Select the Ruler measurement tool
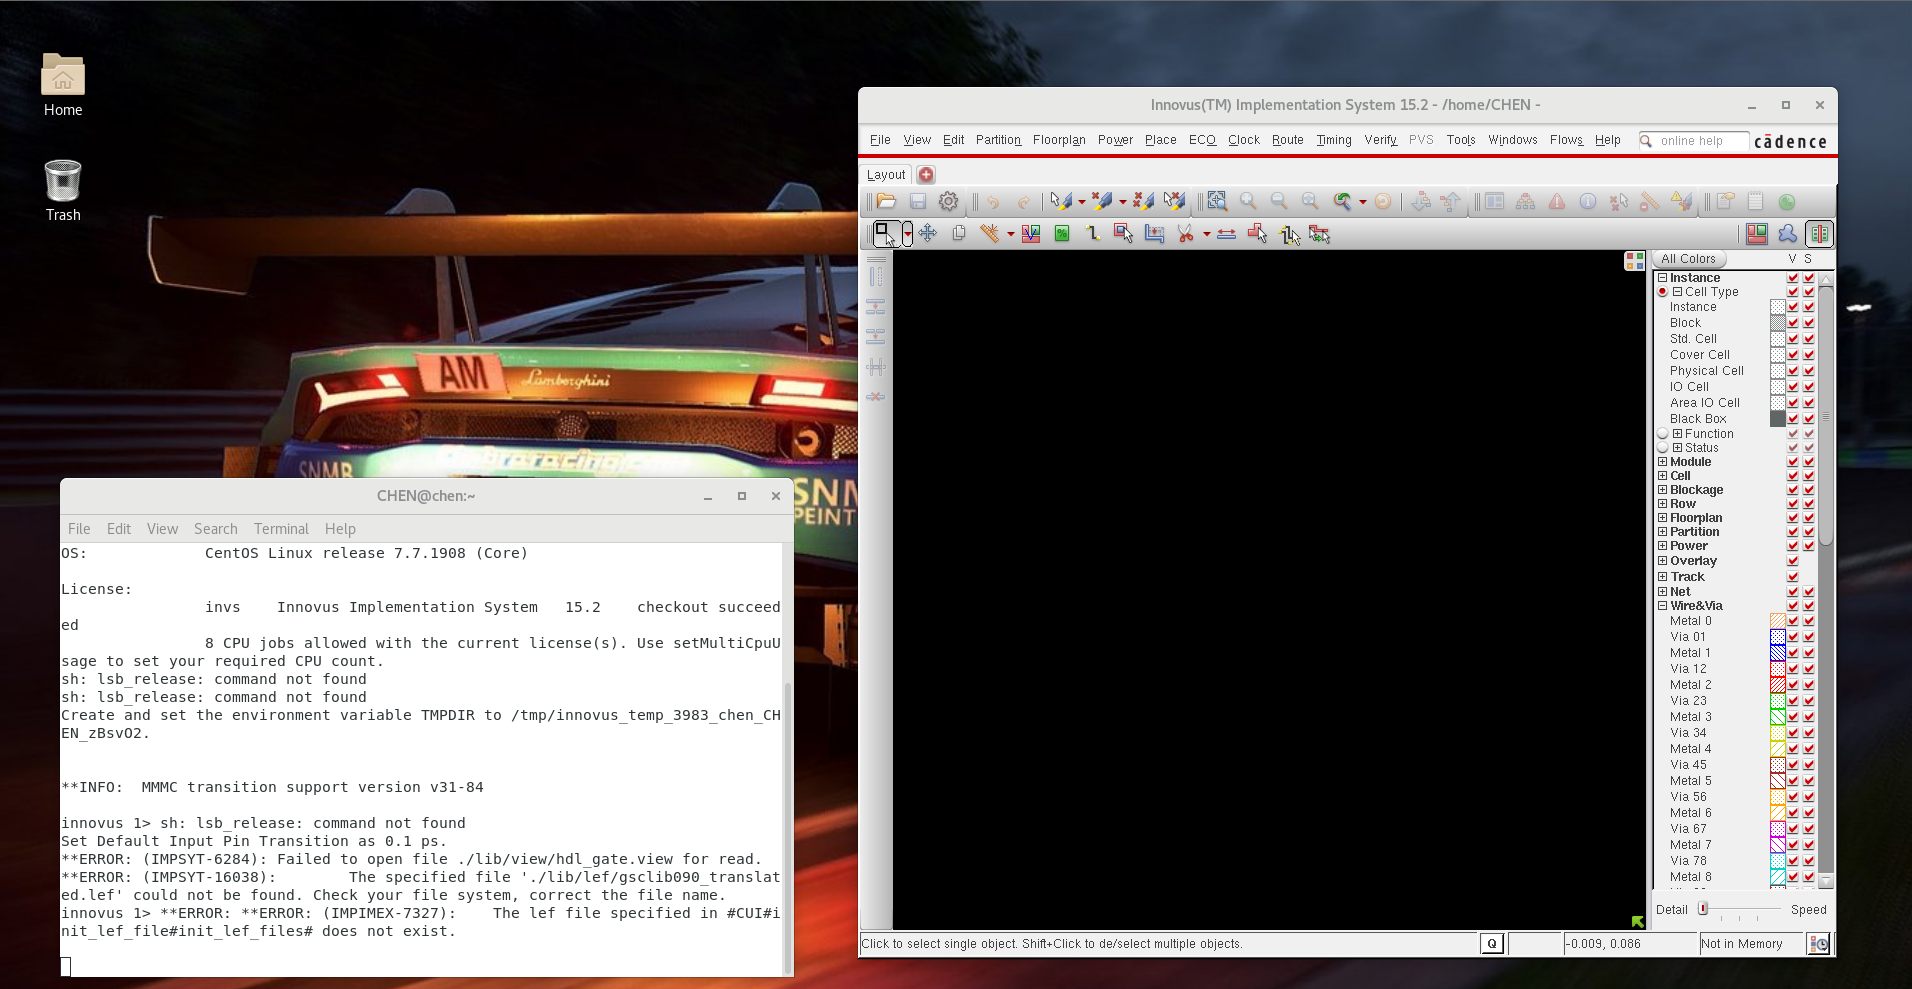 [x=989, y=234]
